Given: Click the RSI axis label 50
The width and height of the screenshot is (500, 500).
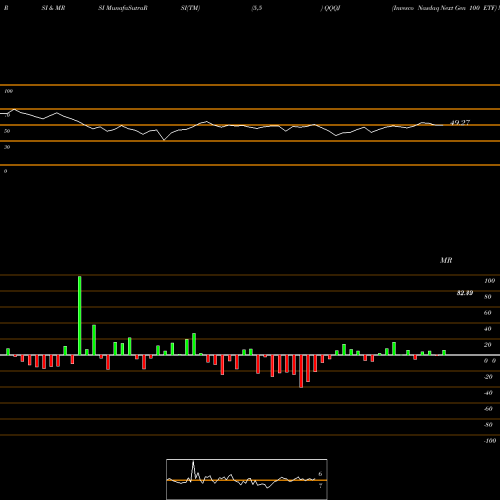Looking at the screenshot, I should point(7,131).
